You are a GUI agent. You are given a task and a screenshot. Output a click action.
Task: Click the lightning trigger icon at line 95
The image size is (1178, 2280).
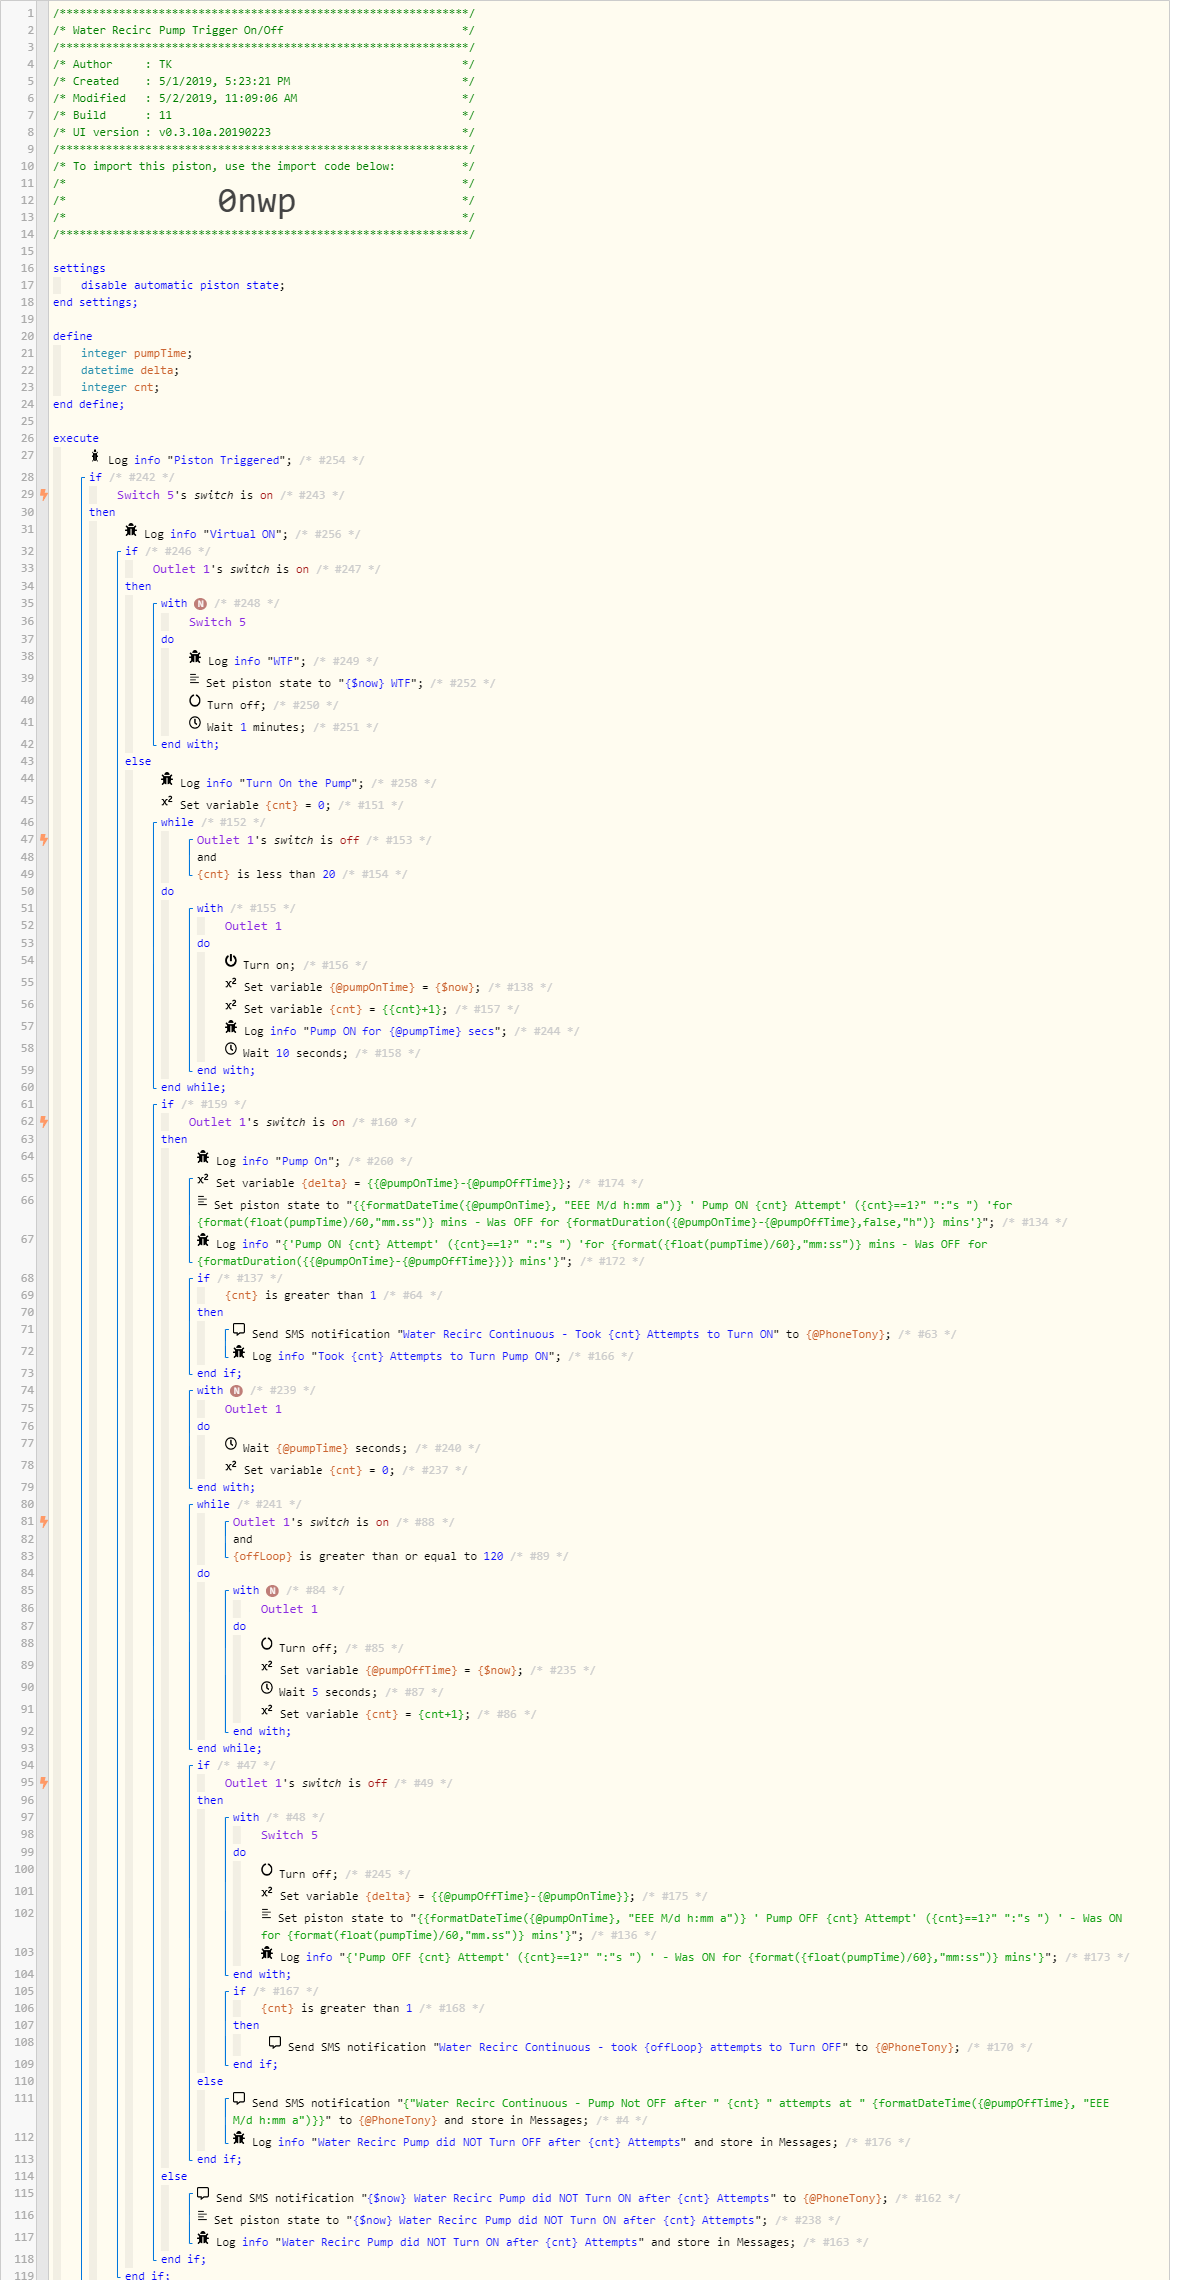coord(43,1782)
